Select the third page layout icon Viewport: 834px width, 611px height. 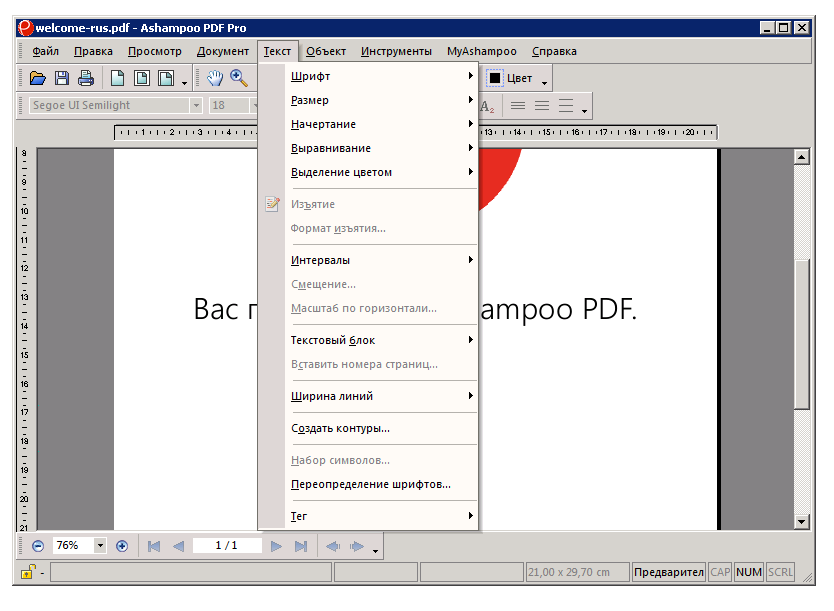tap(166, 79)
